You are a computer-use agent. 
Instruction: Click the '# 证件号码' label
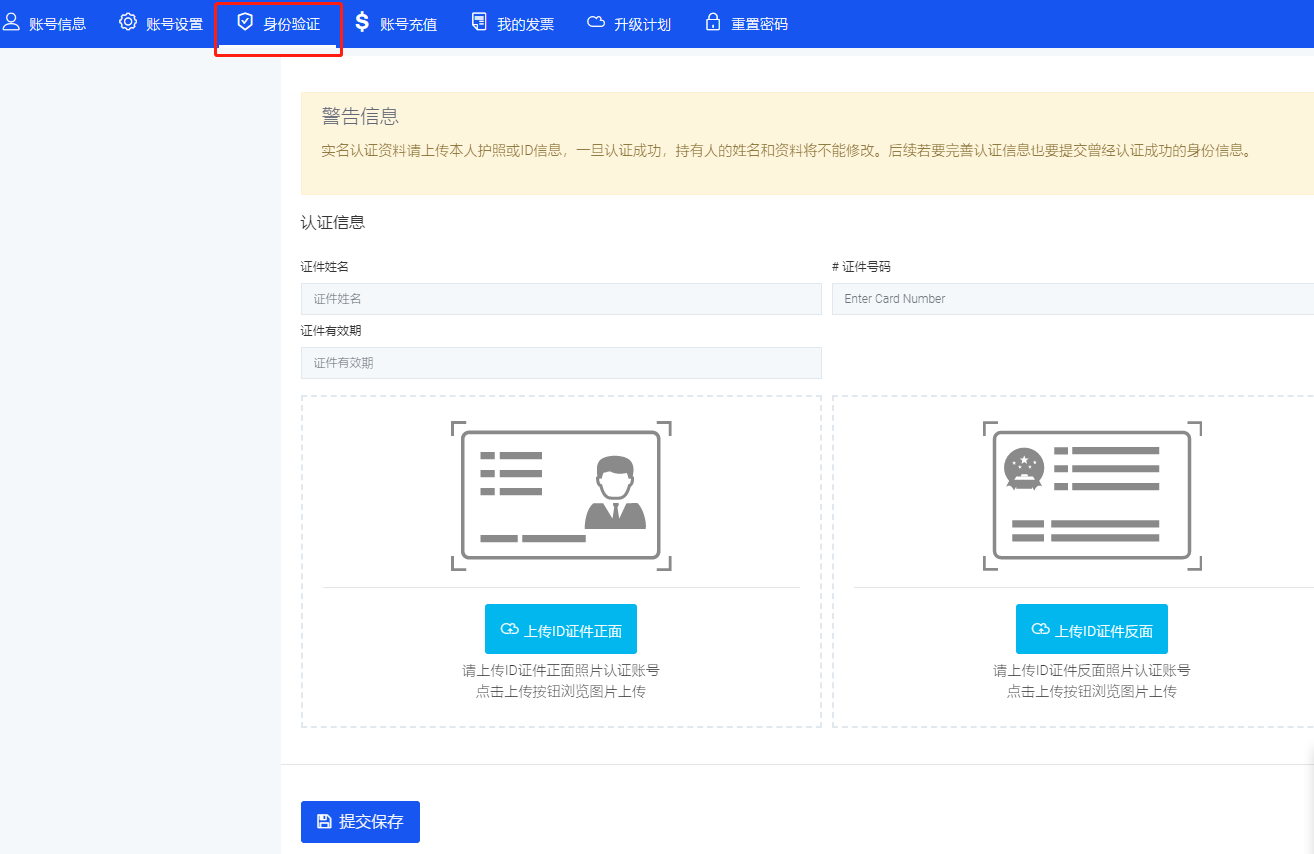coord(861,267)
